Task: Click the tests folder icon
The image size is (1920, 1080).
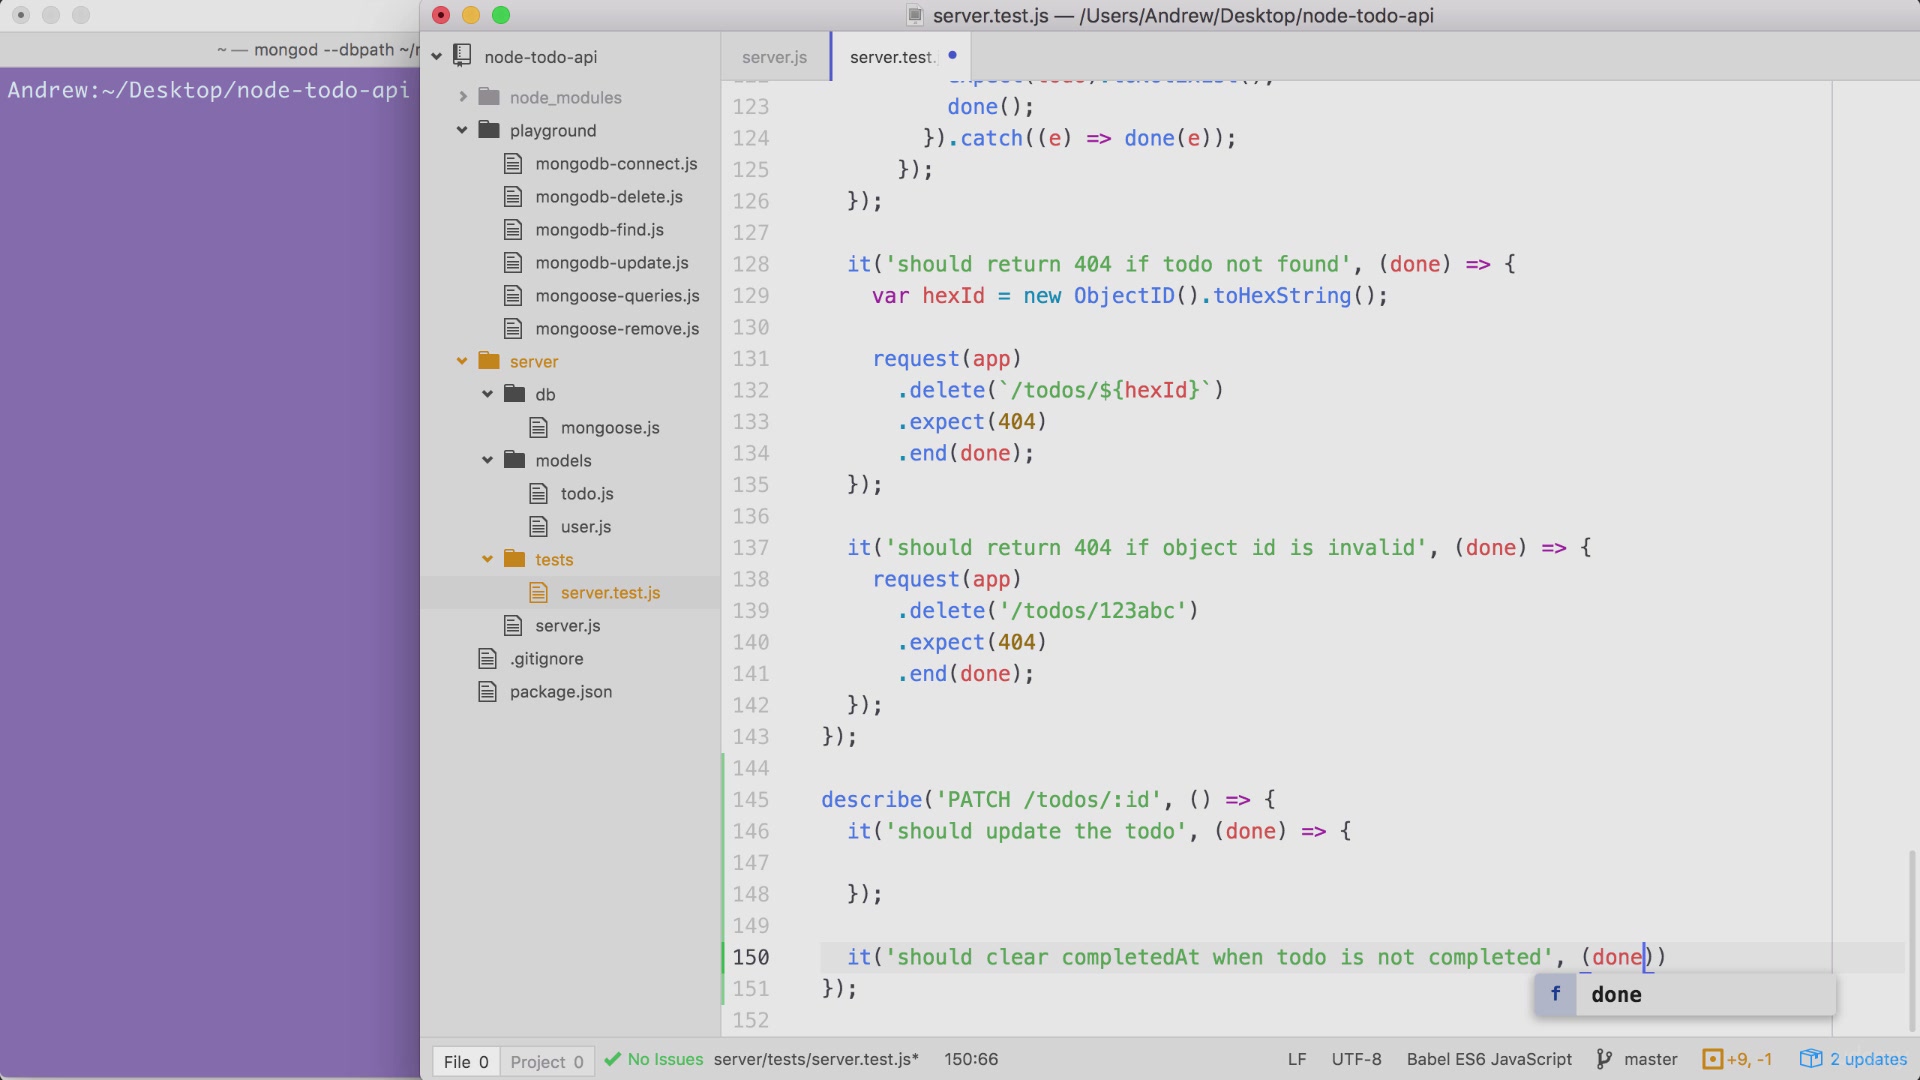Action: [514, 558]
